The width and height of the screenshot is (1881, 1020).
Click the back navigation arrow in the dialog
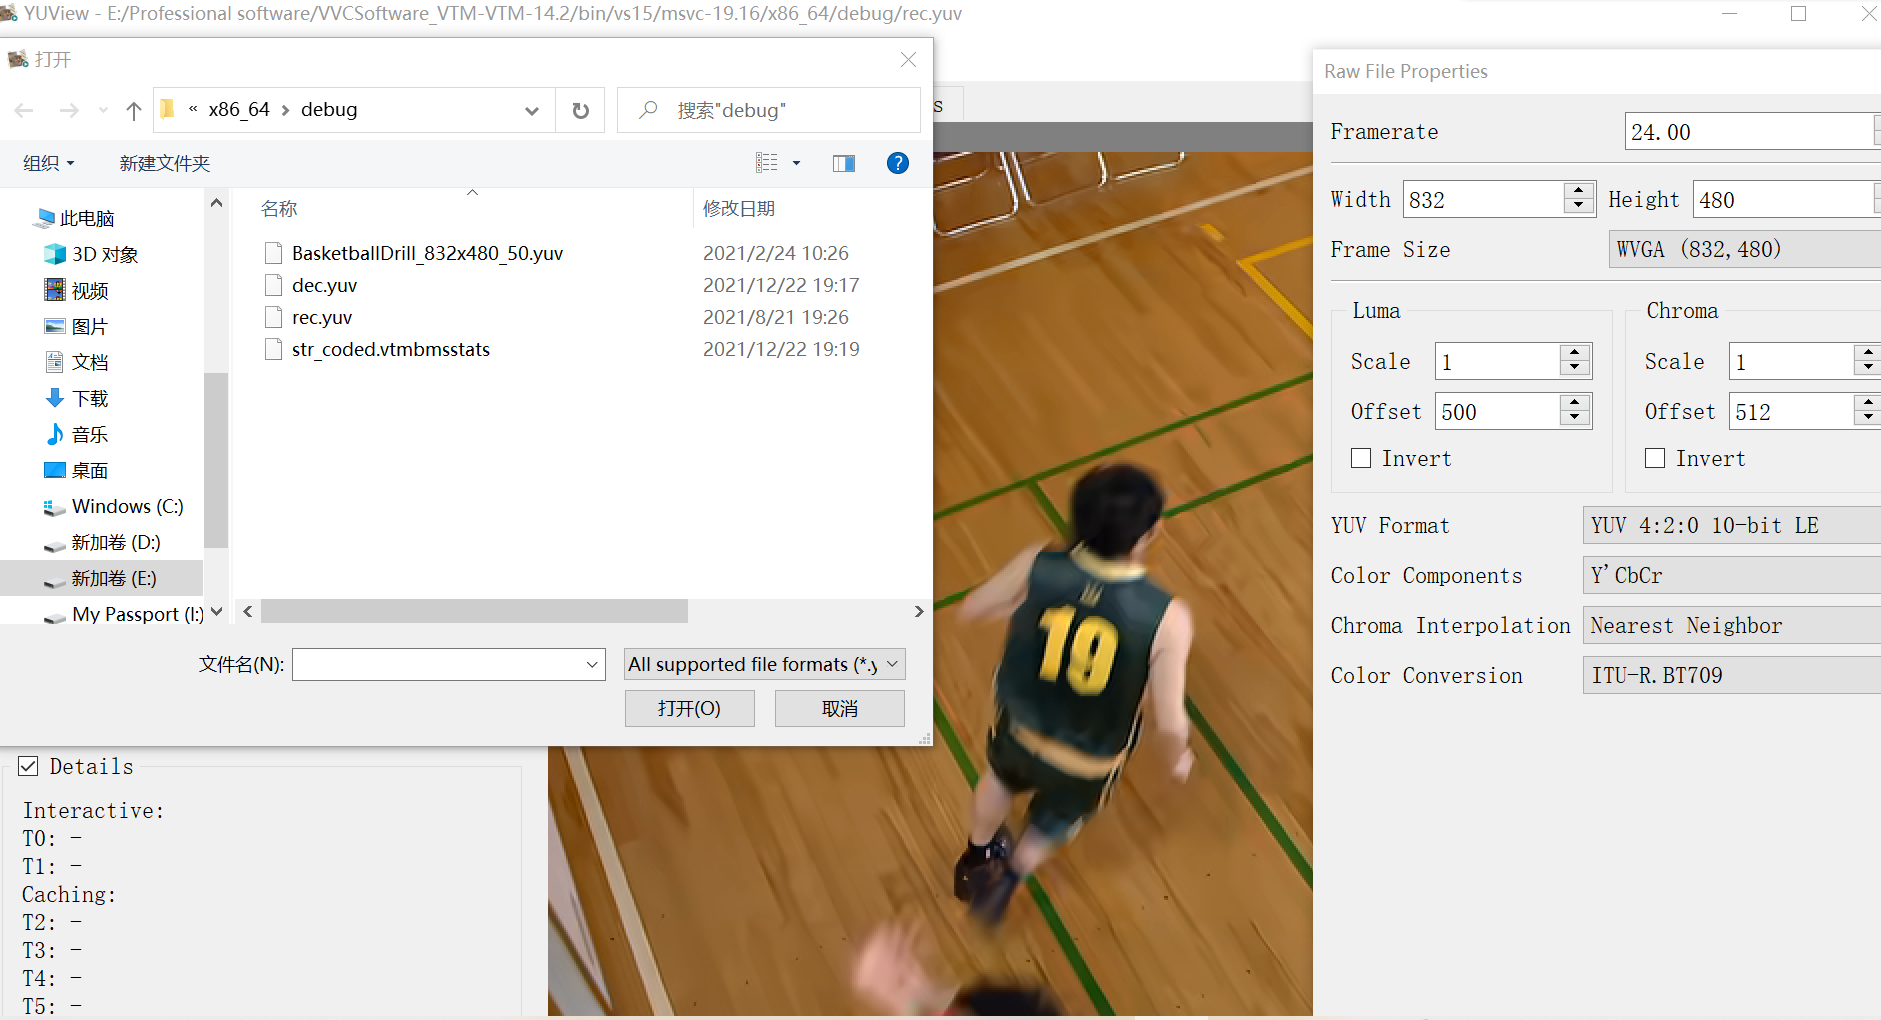pyautogui.click(x=24, y=110)
